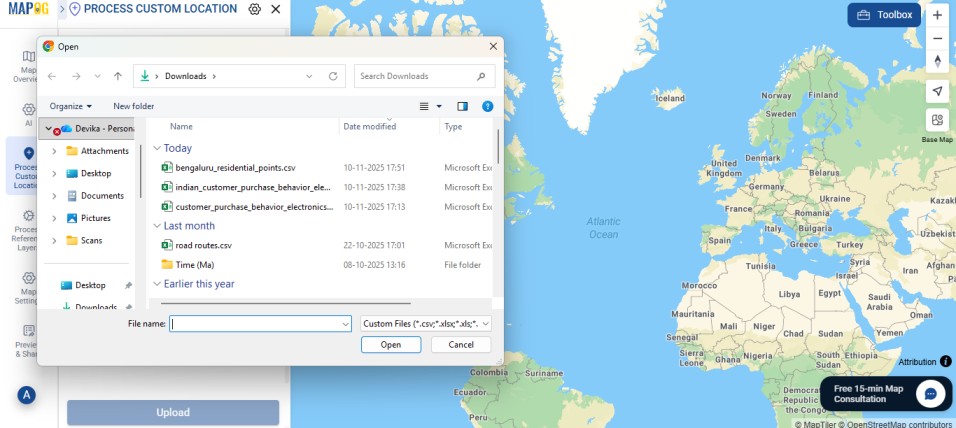Open the Custom Files type dropdown

426,324
